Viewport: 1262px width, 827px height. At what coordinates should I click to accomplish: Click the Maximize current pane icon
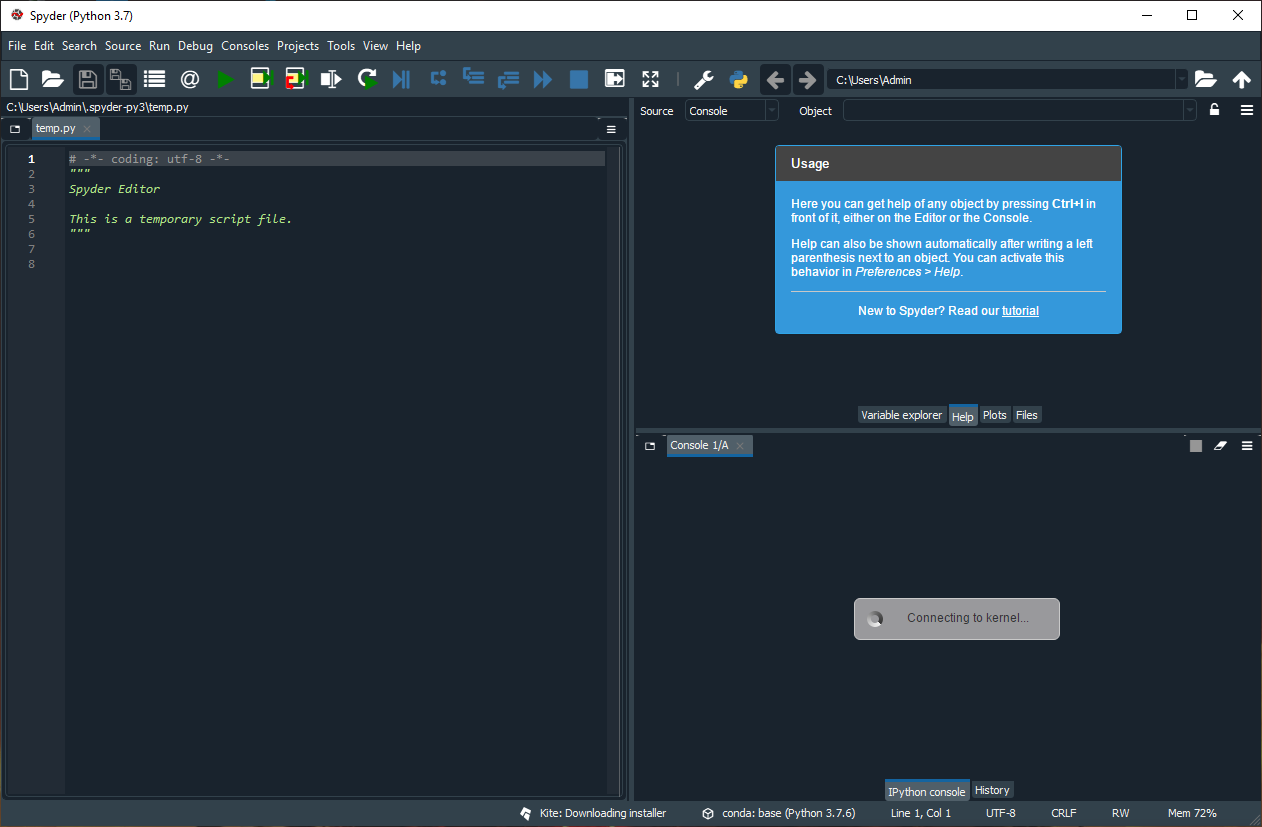point(615,79)
